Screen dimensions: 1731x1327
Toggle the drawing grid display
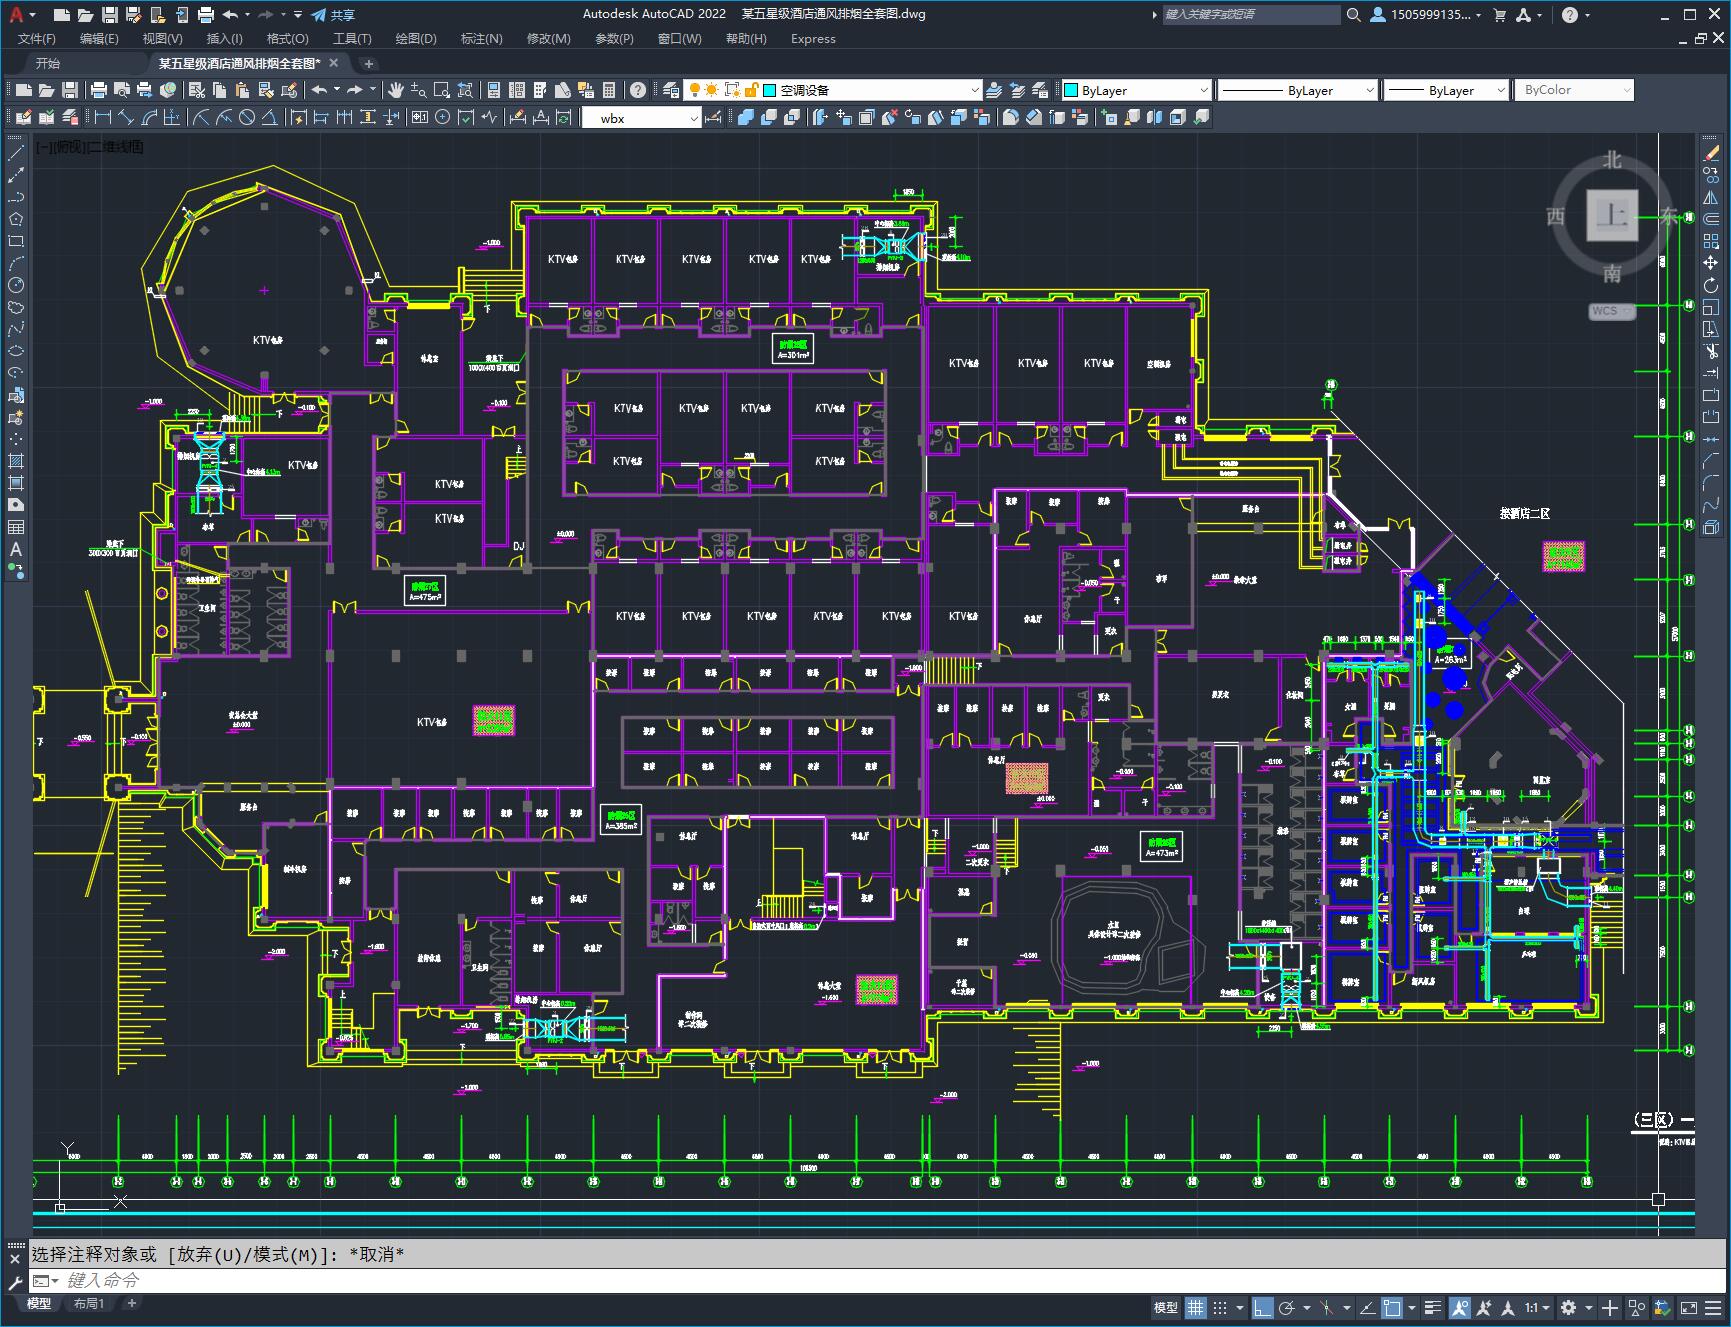point(1196,1307)
